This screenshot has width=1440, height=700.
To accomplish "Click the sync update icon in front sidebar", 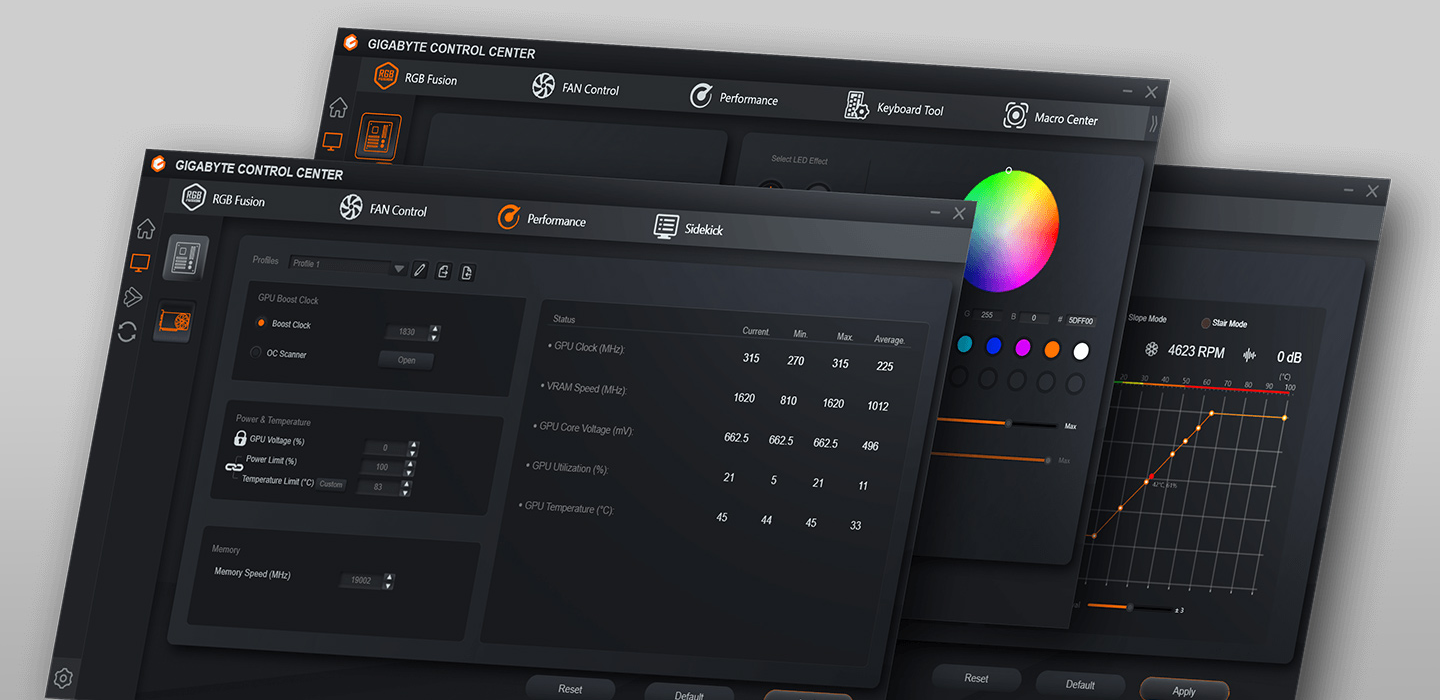I will pos(127,332).
